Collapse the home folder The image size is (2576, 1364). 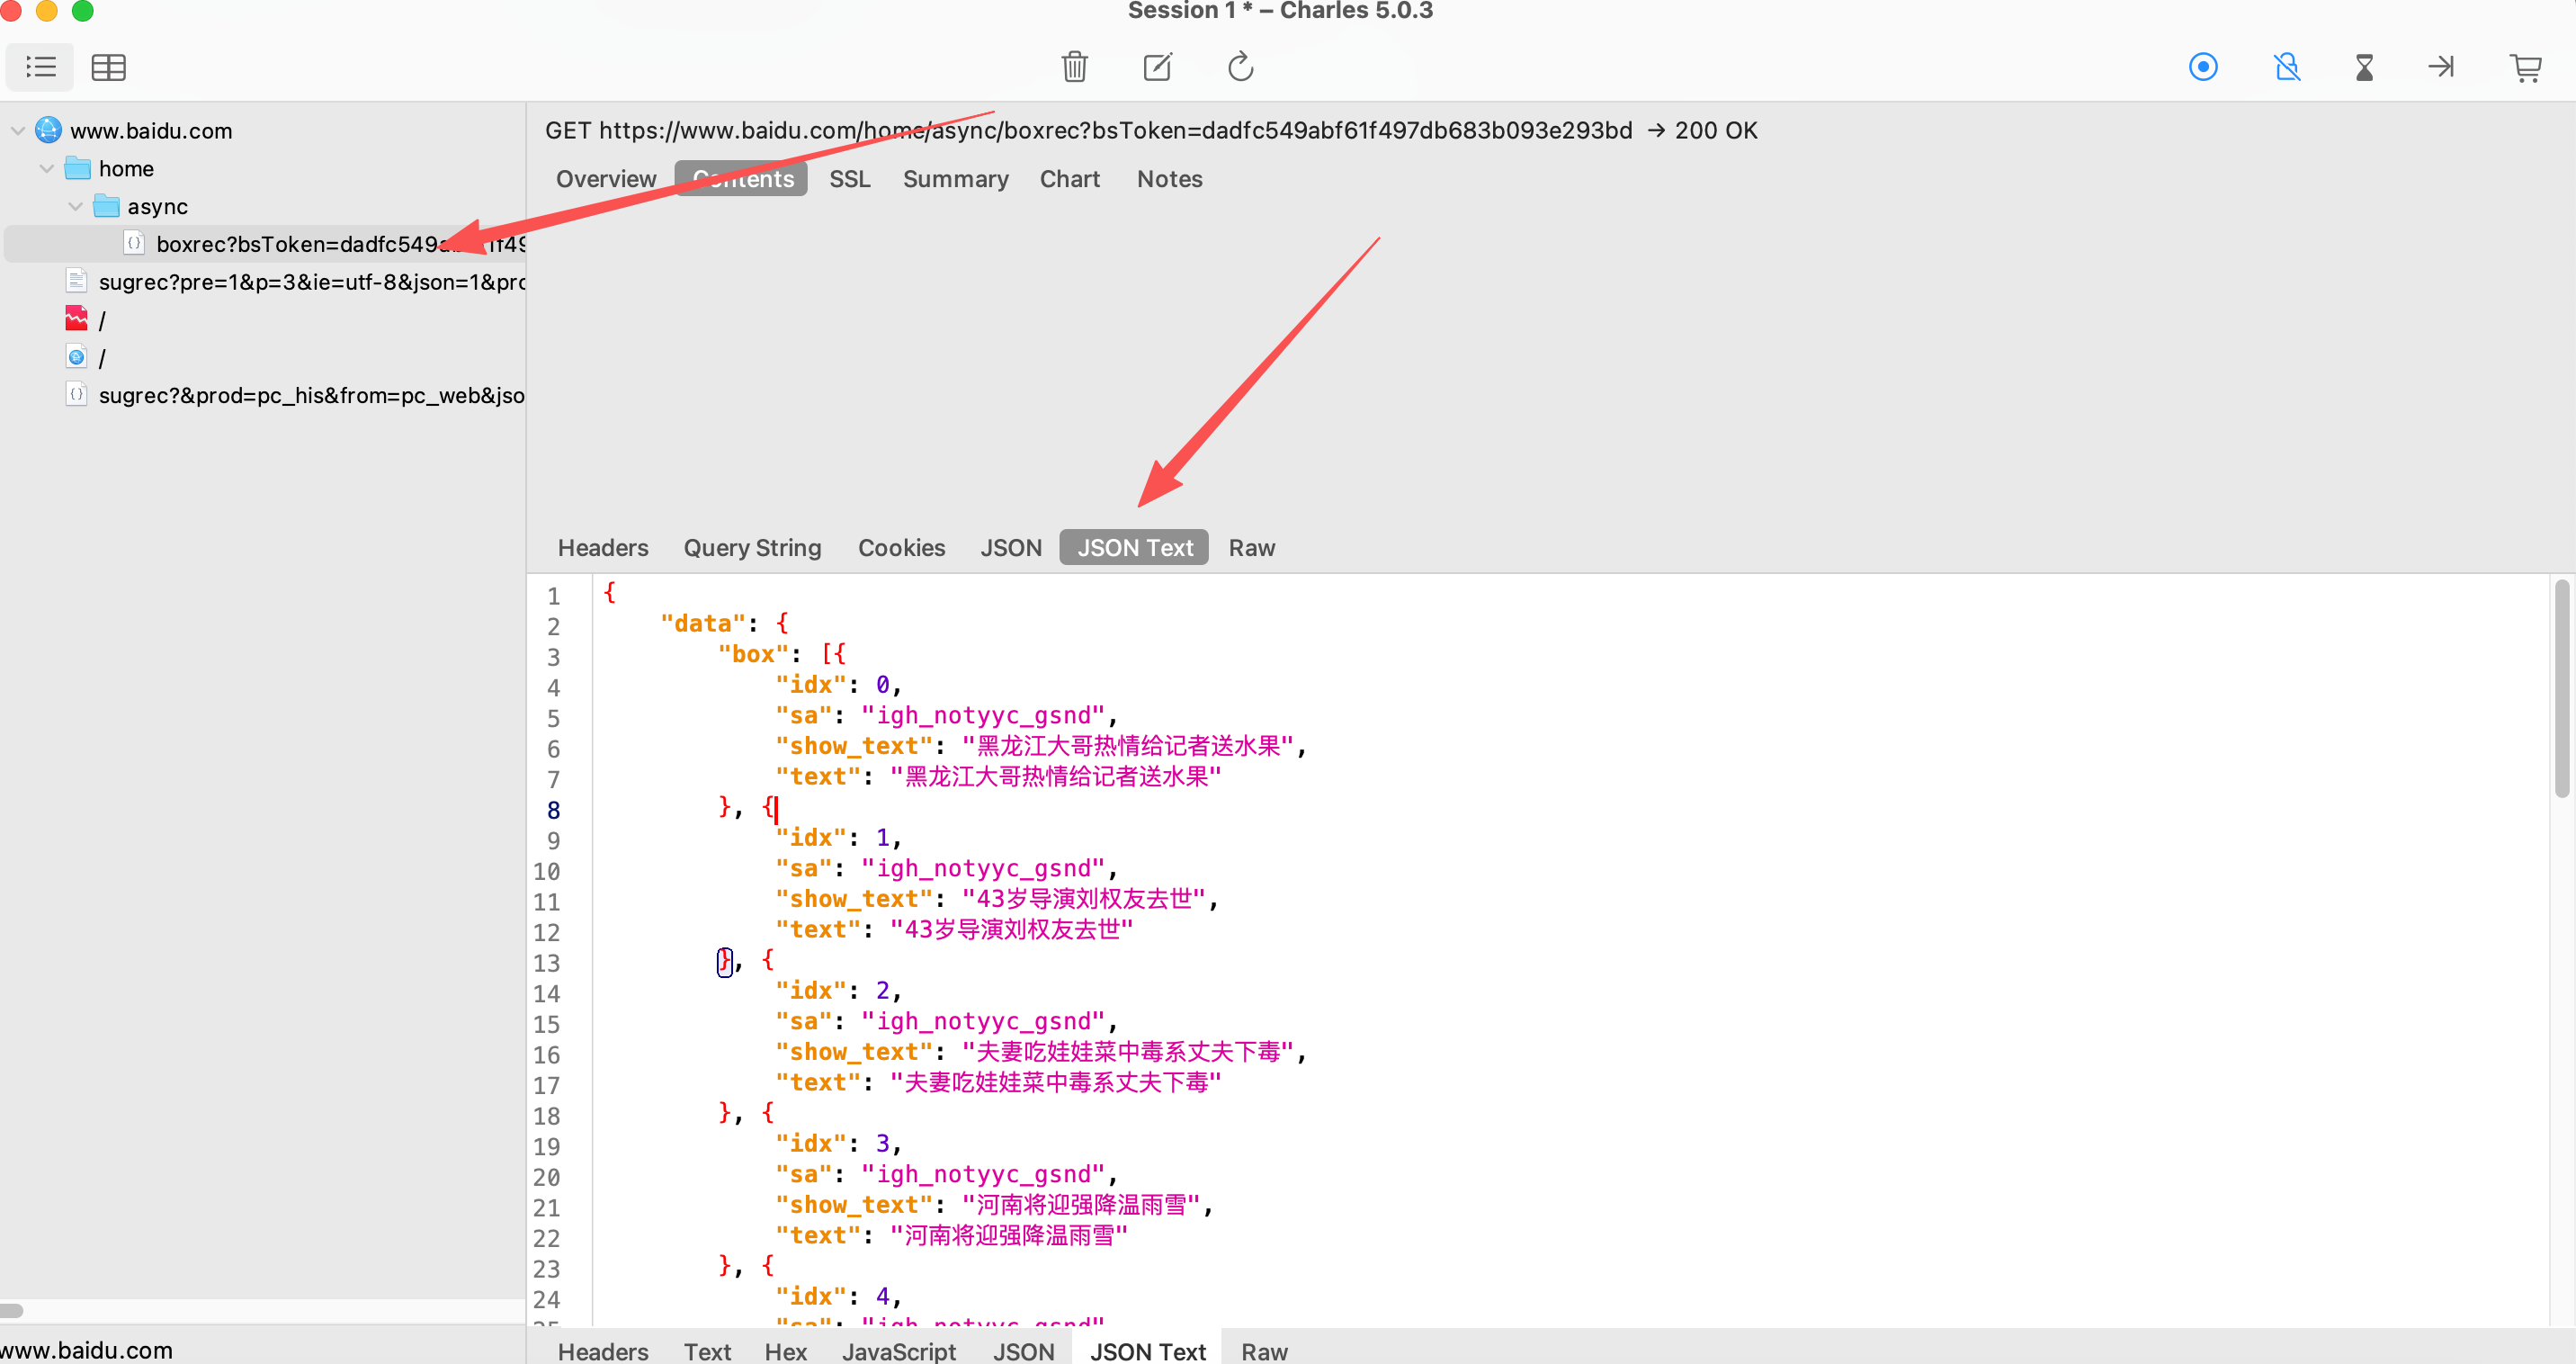coord(46,169)
